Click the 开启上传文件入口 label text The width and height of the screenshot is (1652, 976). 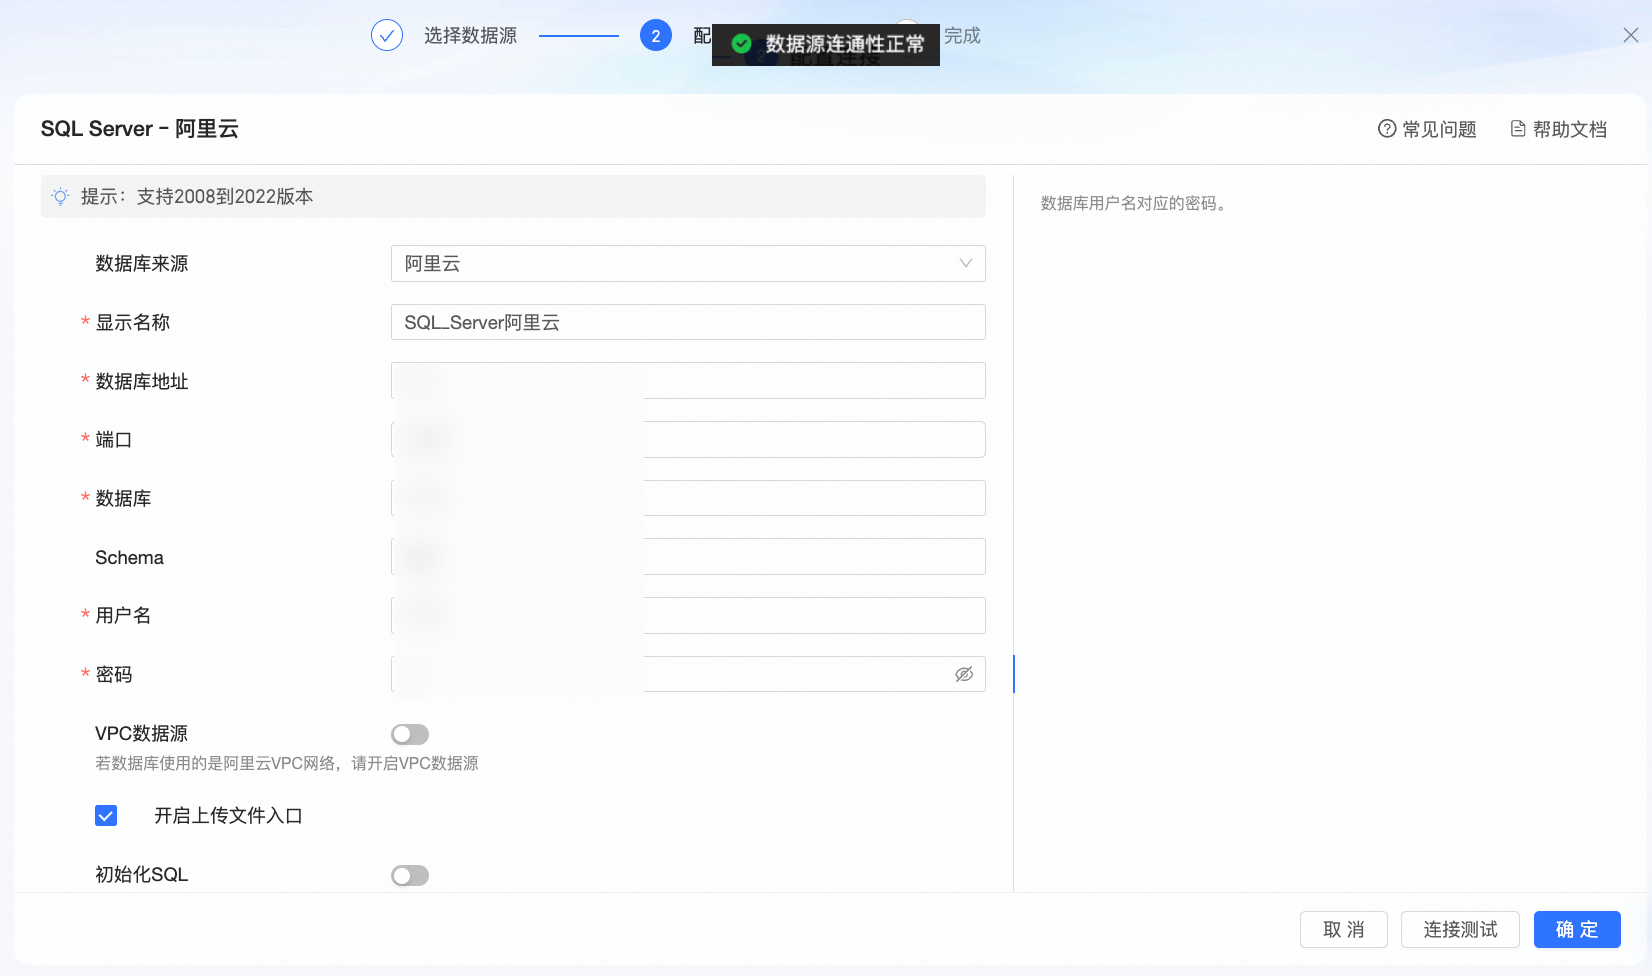(228, 816)
